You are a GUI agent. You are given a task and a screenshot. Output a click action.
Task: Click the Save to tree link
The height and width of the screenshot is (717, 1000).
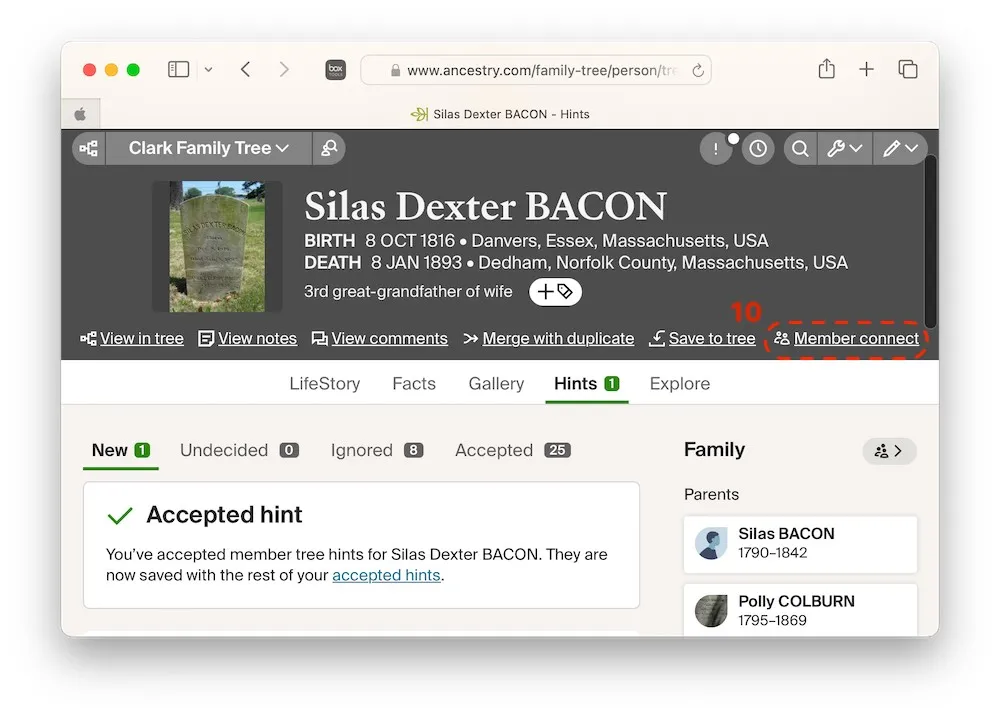(702, 339)
